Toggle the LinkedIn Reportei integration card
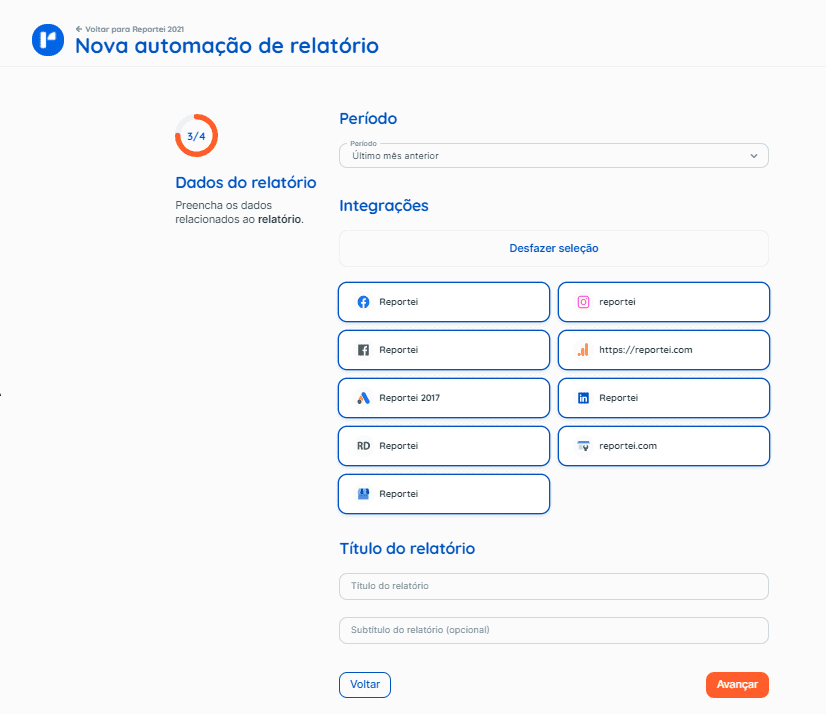Screen dimensions: 826x714 (664, 398)
